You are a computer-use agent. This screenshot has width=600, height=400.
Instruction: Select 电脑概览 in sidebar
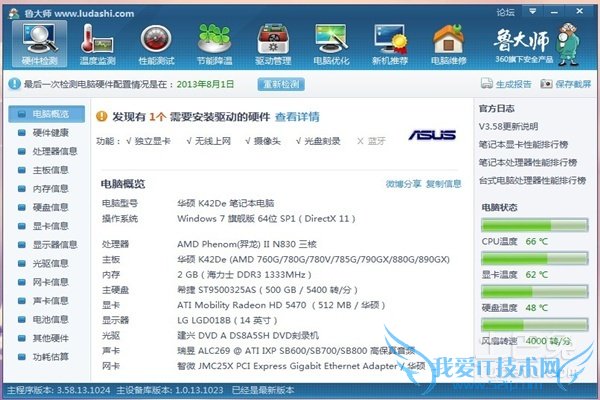point(47,114)
